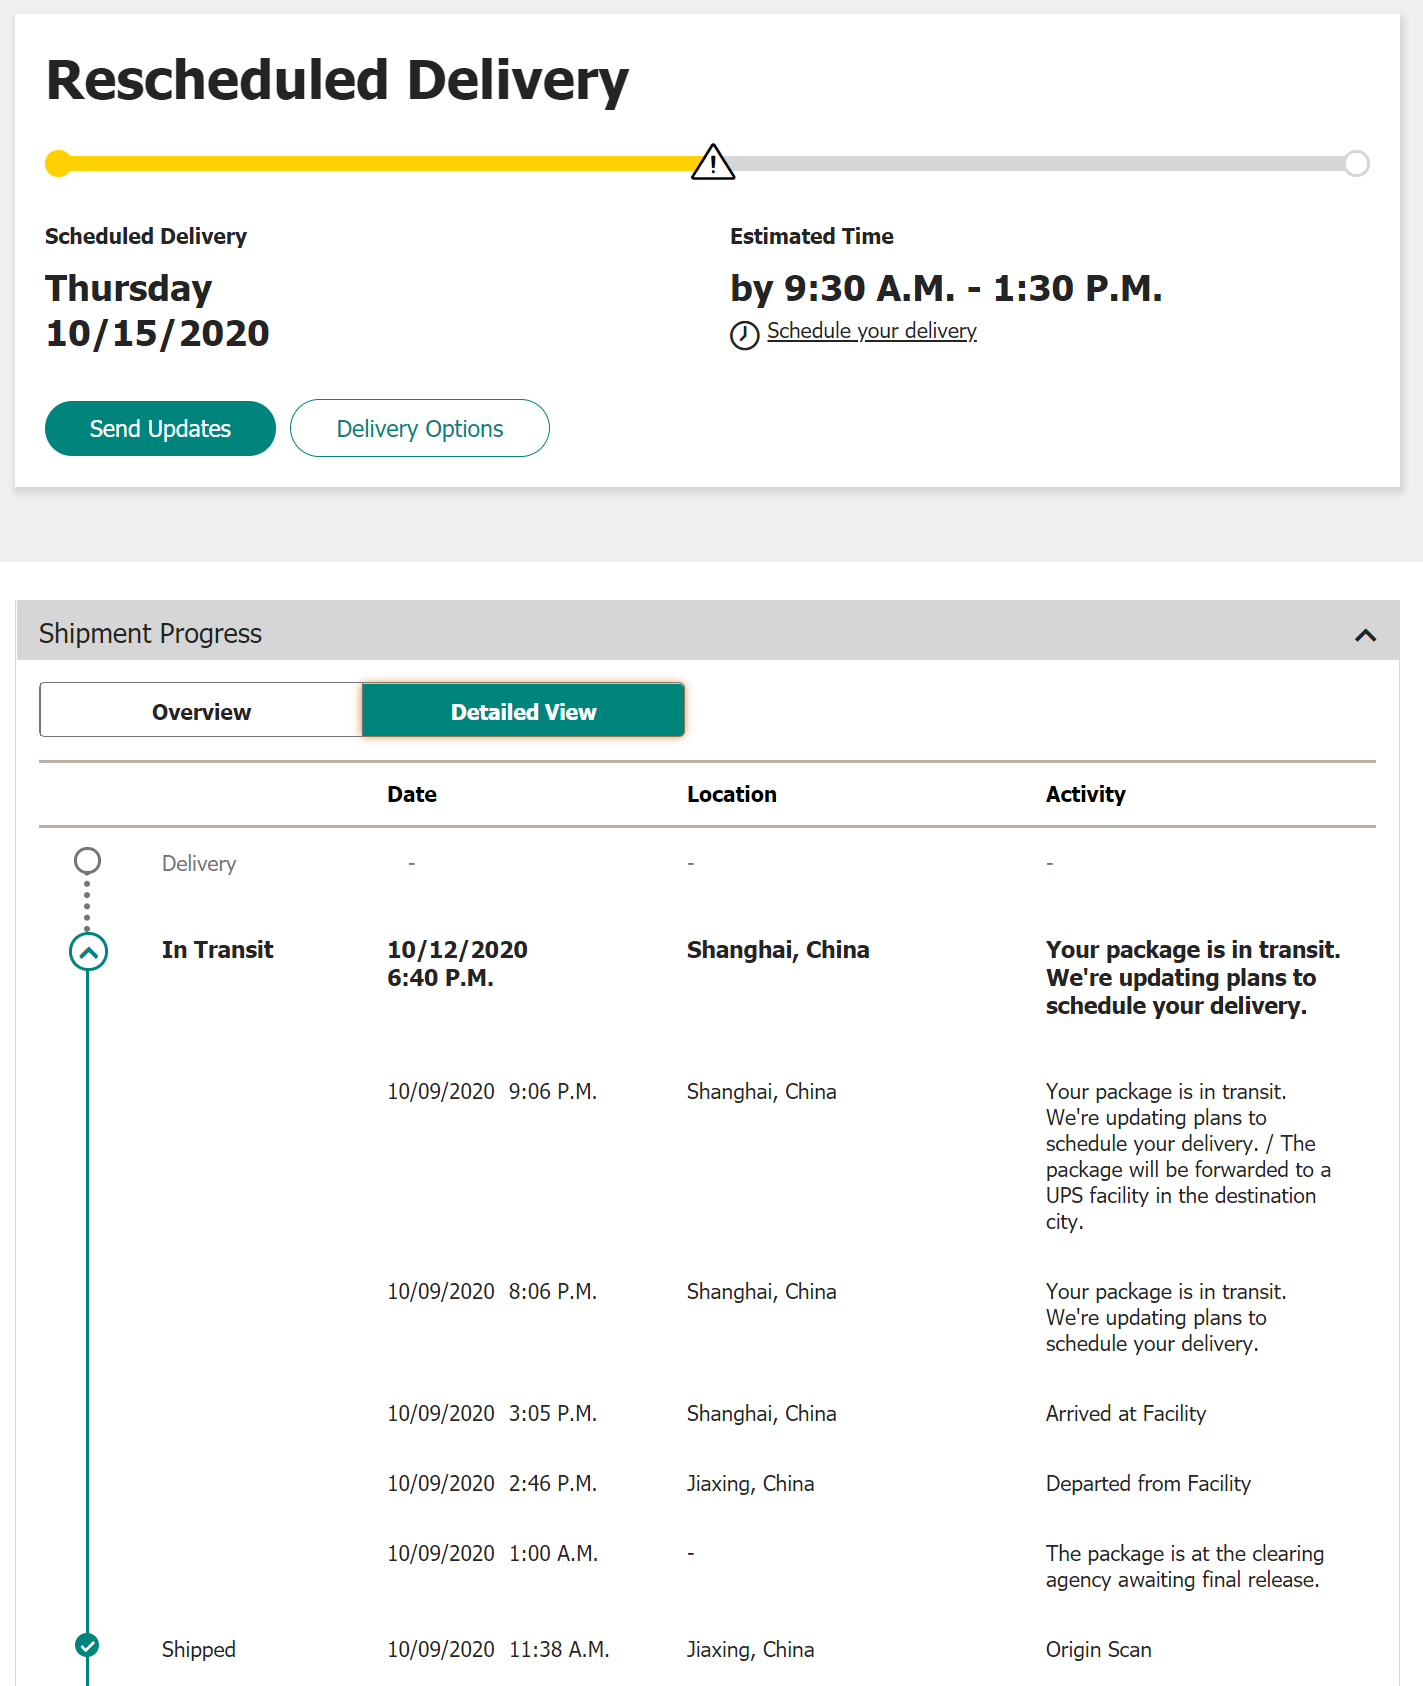Click the yellow filled section of progress bar
This screenshot has width=1423, height=1686.
pos(380,163)
